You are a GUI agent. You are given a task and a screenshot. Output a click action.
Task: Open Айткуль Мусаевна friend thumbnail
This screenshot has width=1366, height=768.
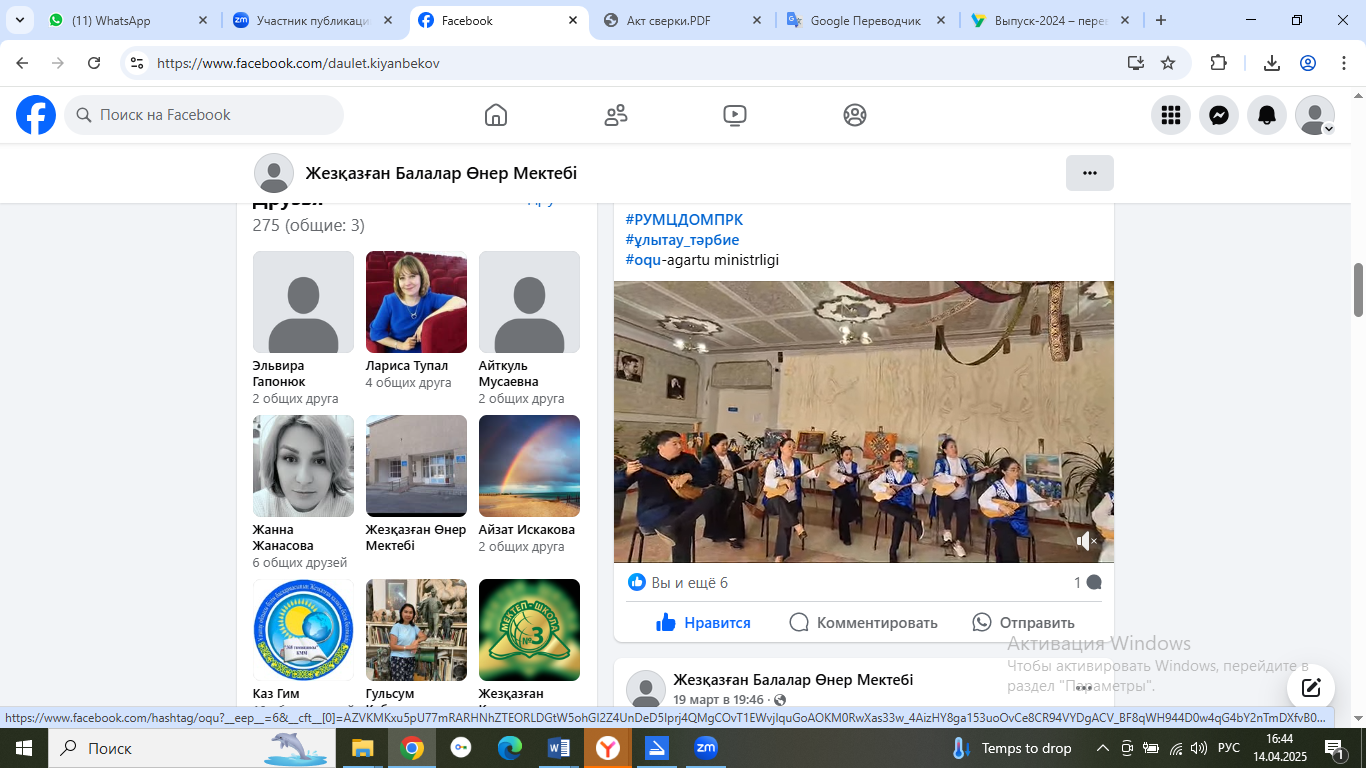tap(529, 302)
